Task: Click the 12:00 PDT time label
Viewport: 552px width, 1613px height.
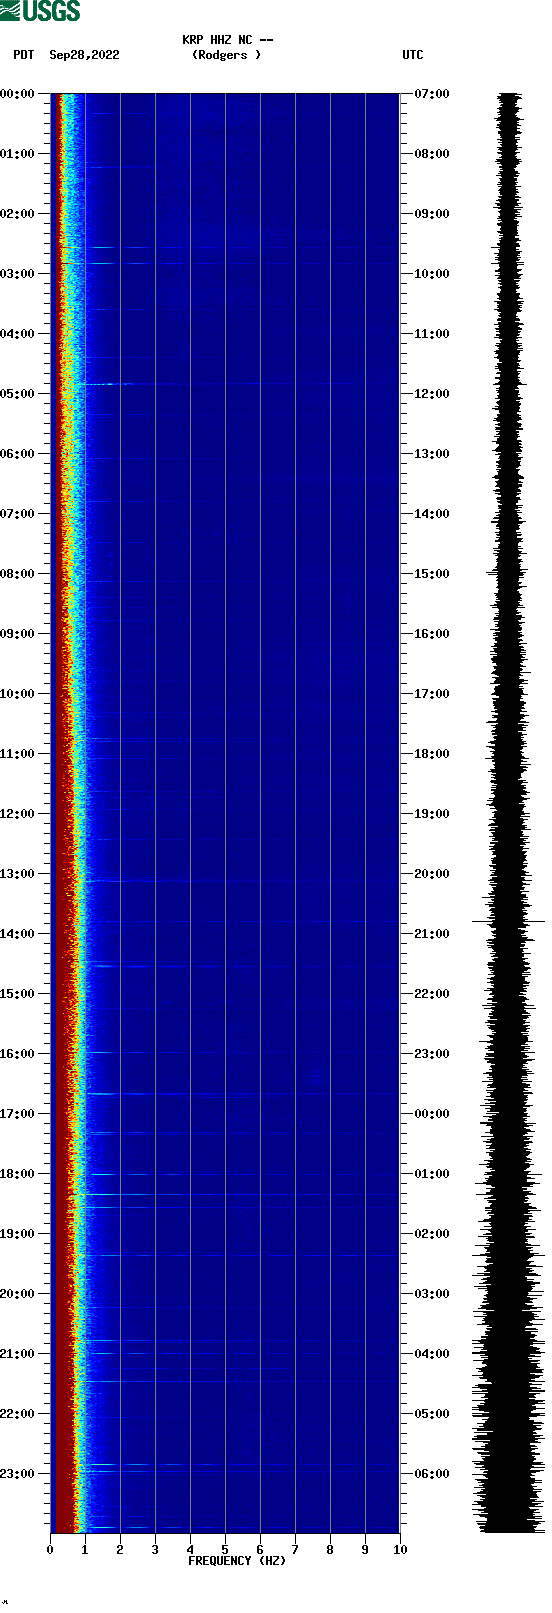Action: tap(17, 814)
